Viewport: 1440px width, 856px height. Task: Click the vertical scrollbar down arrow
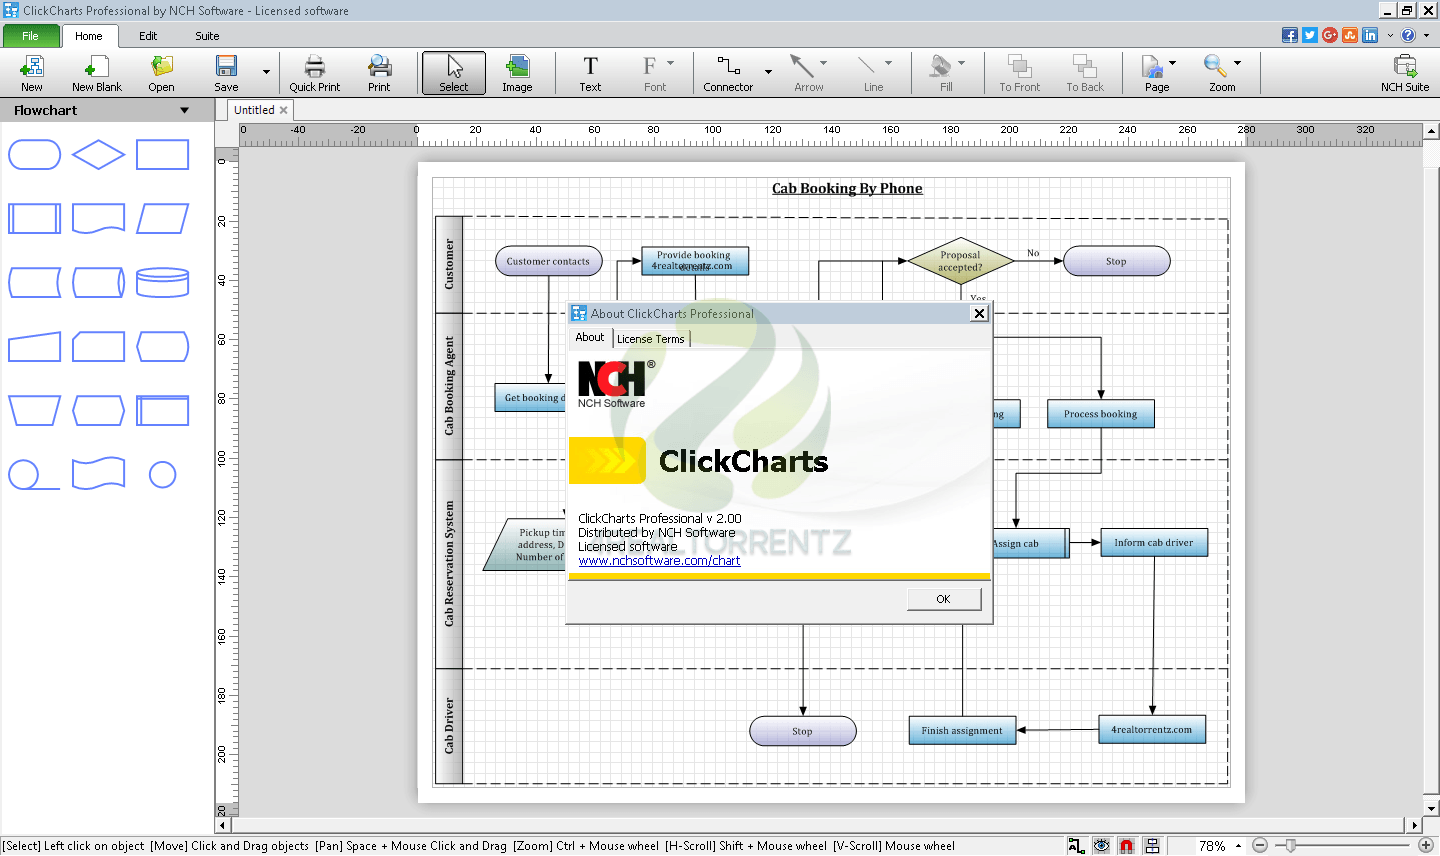tap(1431, 809)
